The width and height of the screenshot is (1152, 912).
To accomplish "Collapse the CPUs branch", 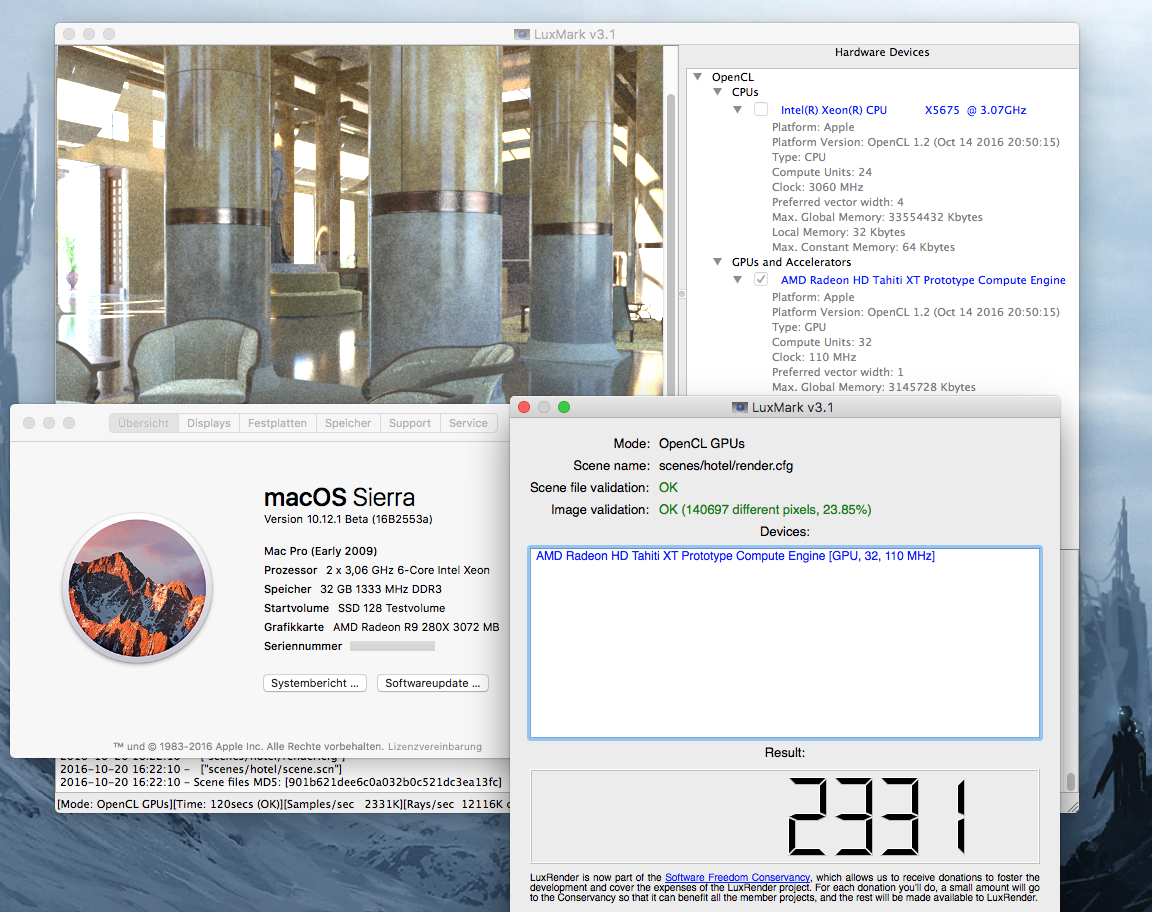I will [717, 92].
